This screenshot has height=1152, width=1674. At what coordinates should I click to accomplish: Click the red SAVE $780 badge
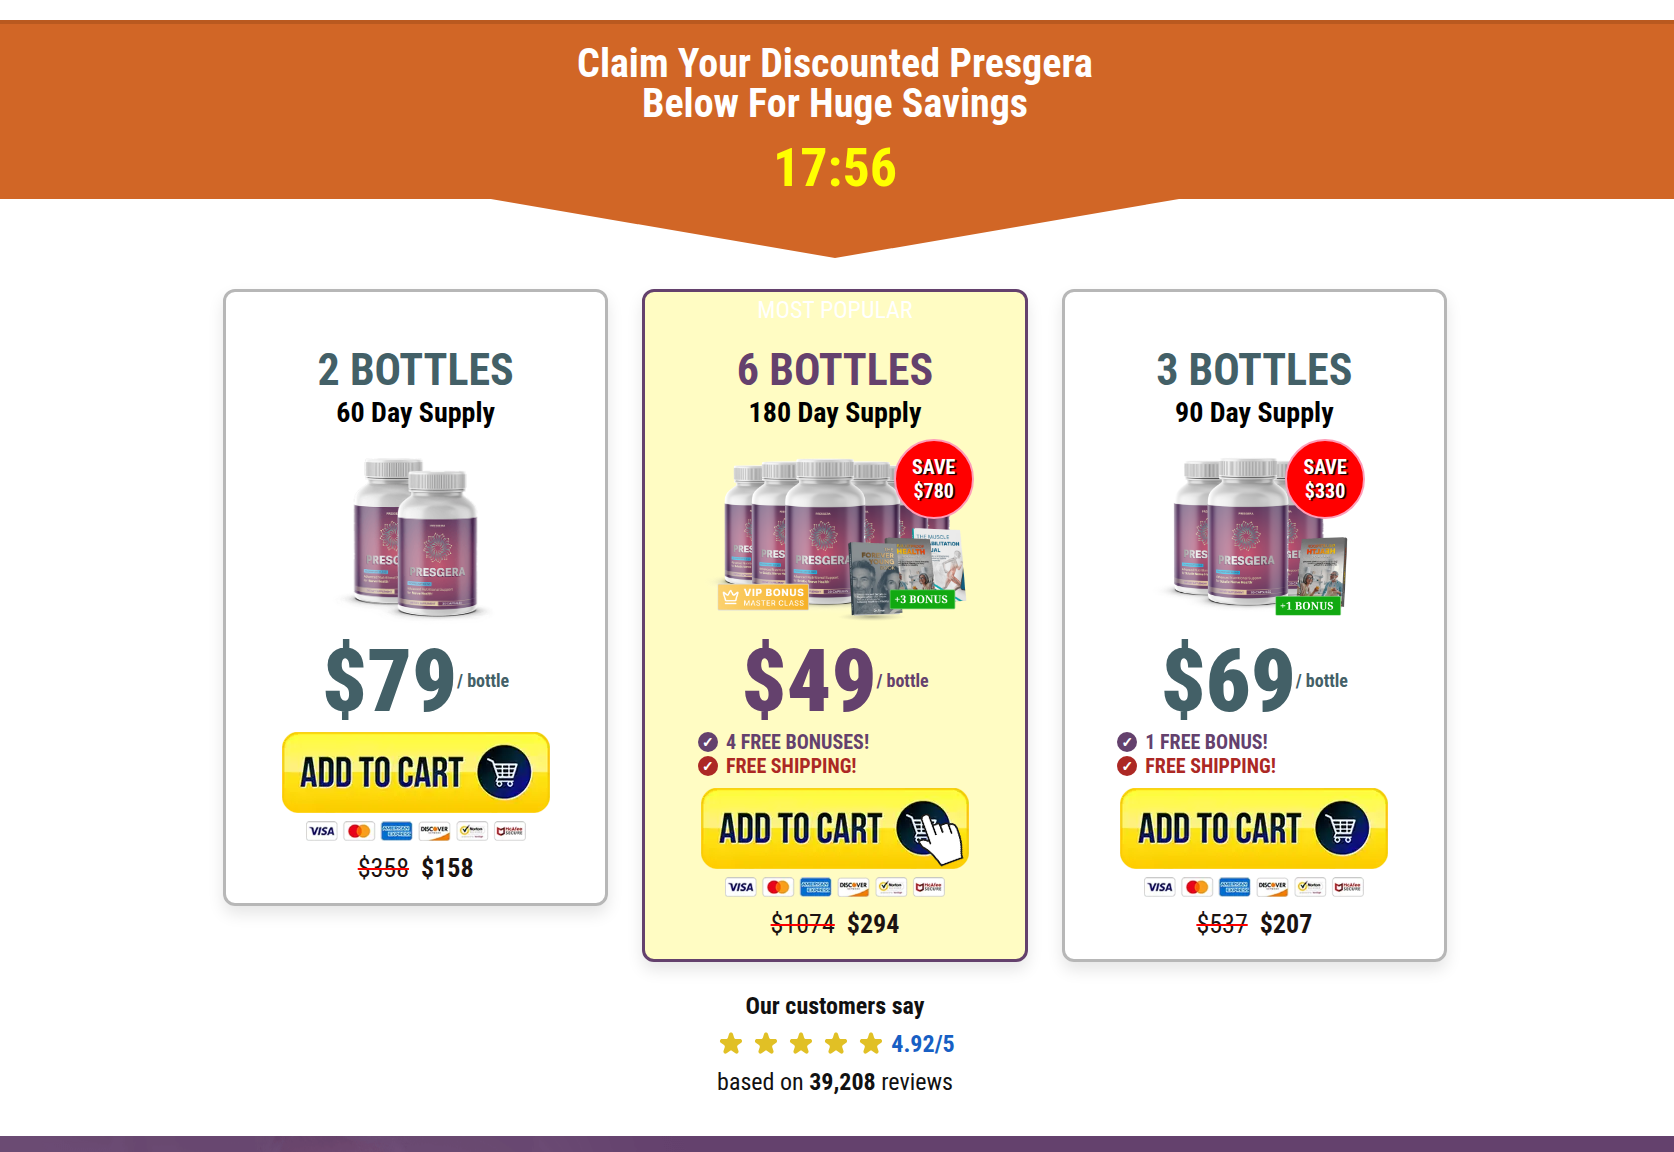point(934,479)
